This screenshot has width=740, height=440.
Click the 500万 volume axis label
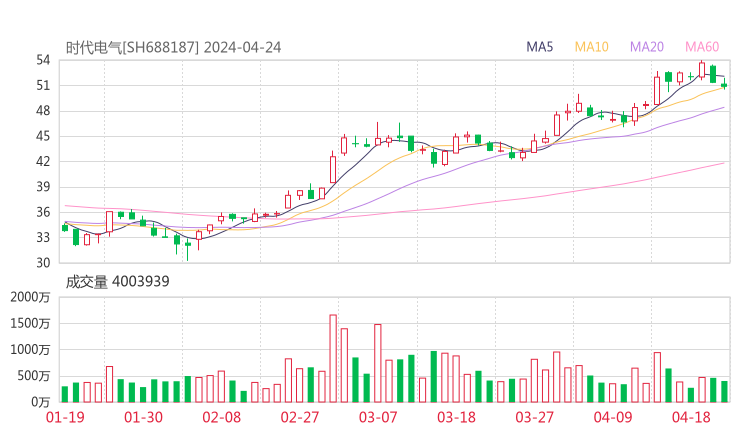click(x=34, y=376)
